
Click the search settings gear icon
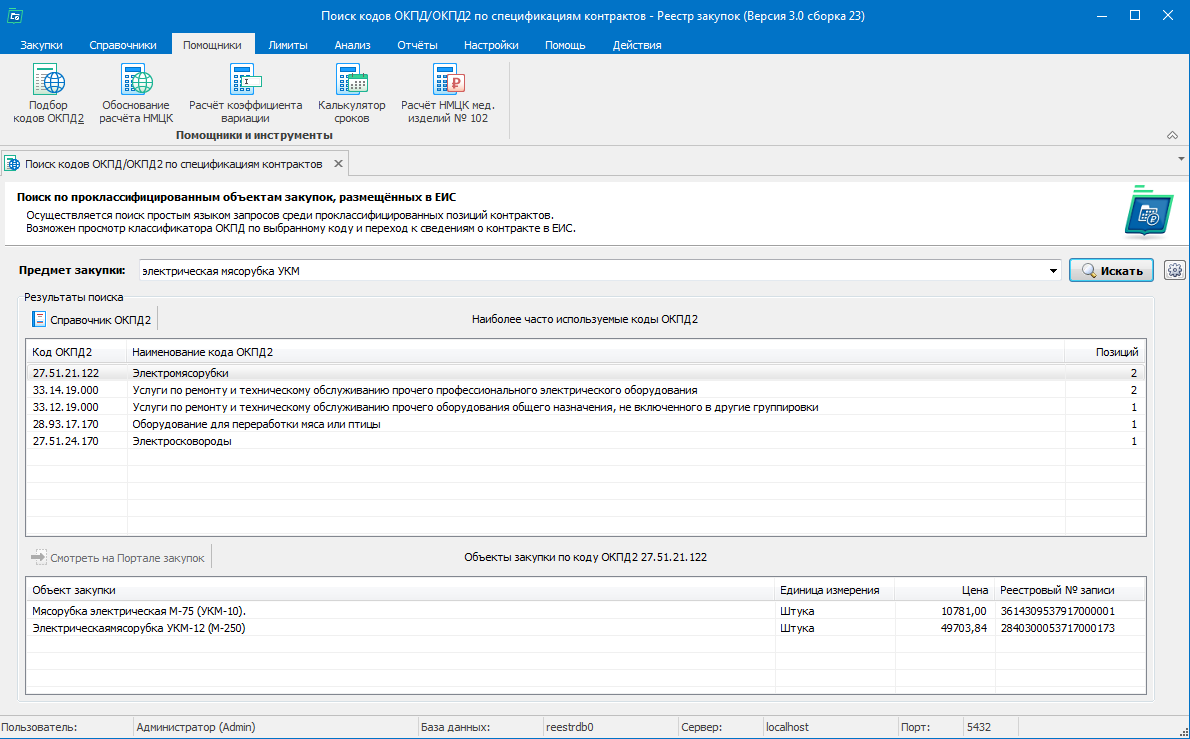(x=1175, y=270)
